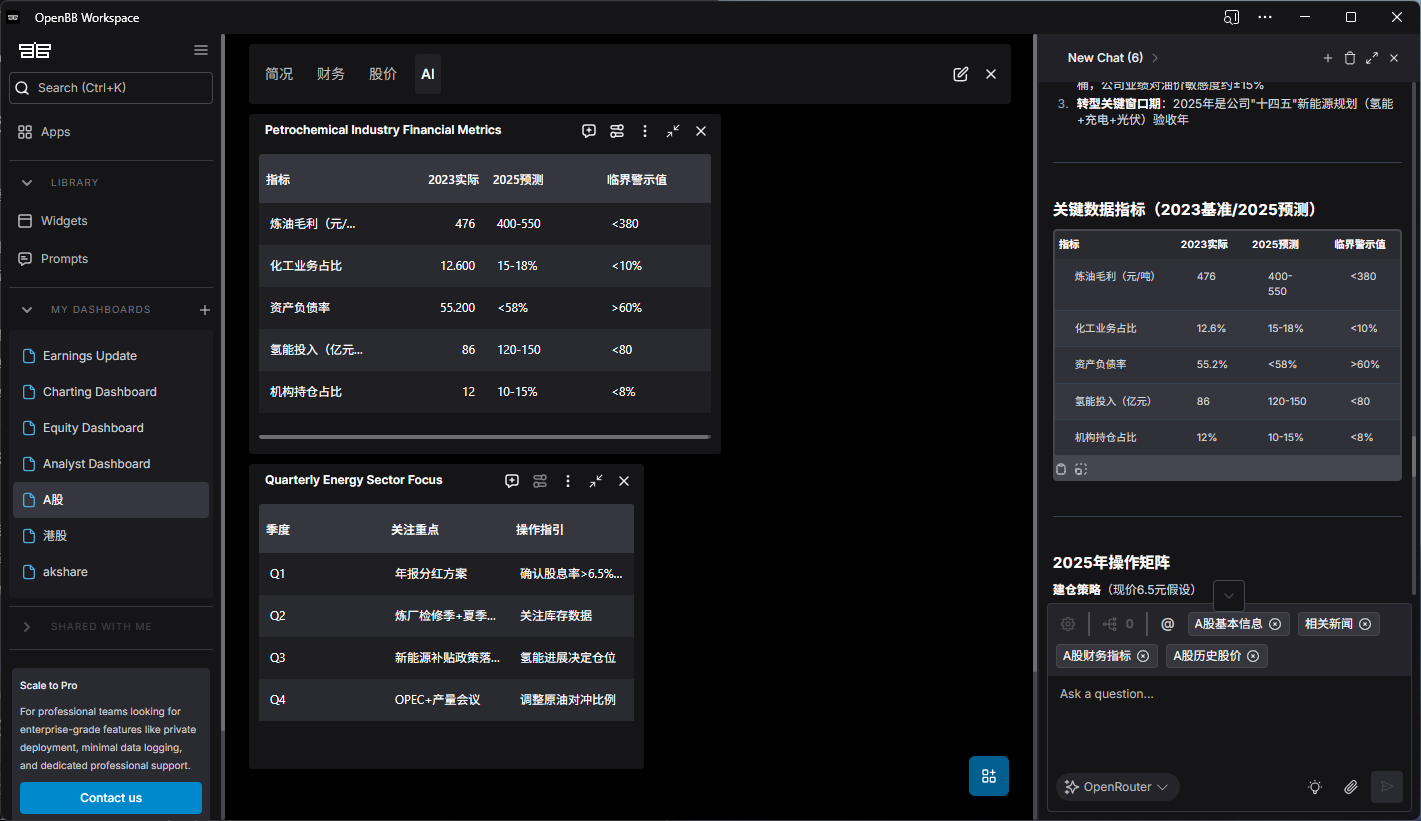Collapse the Quarterly Energy Sector Focus widget
This screenshot has height=821, width=1421.
596,481
